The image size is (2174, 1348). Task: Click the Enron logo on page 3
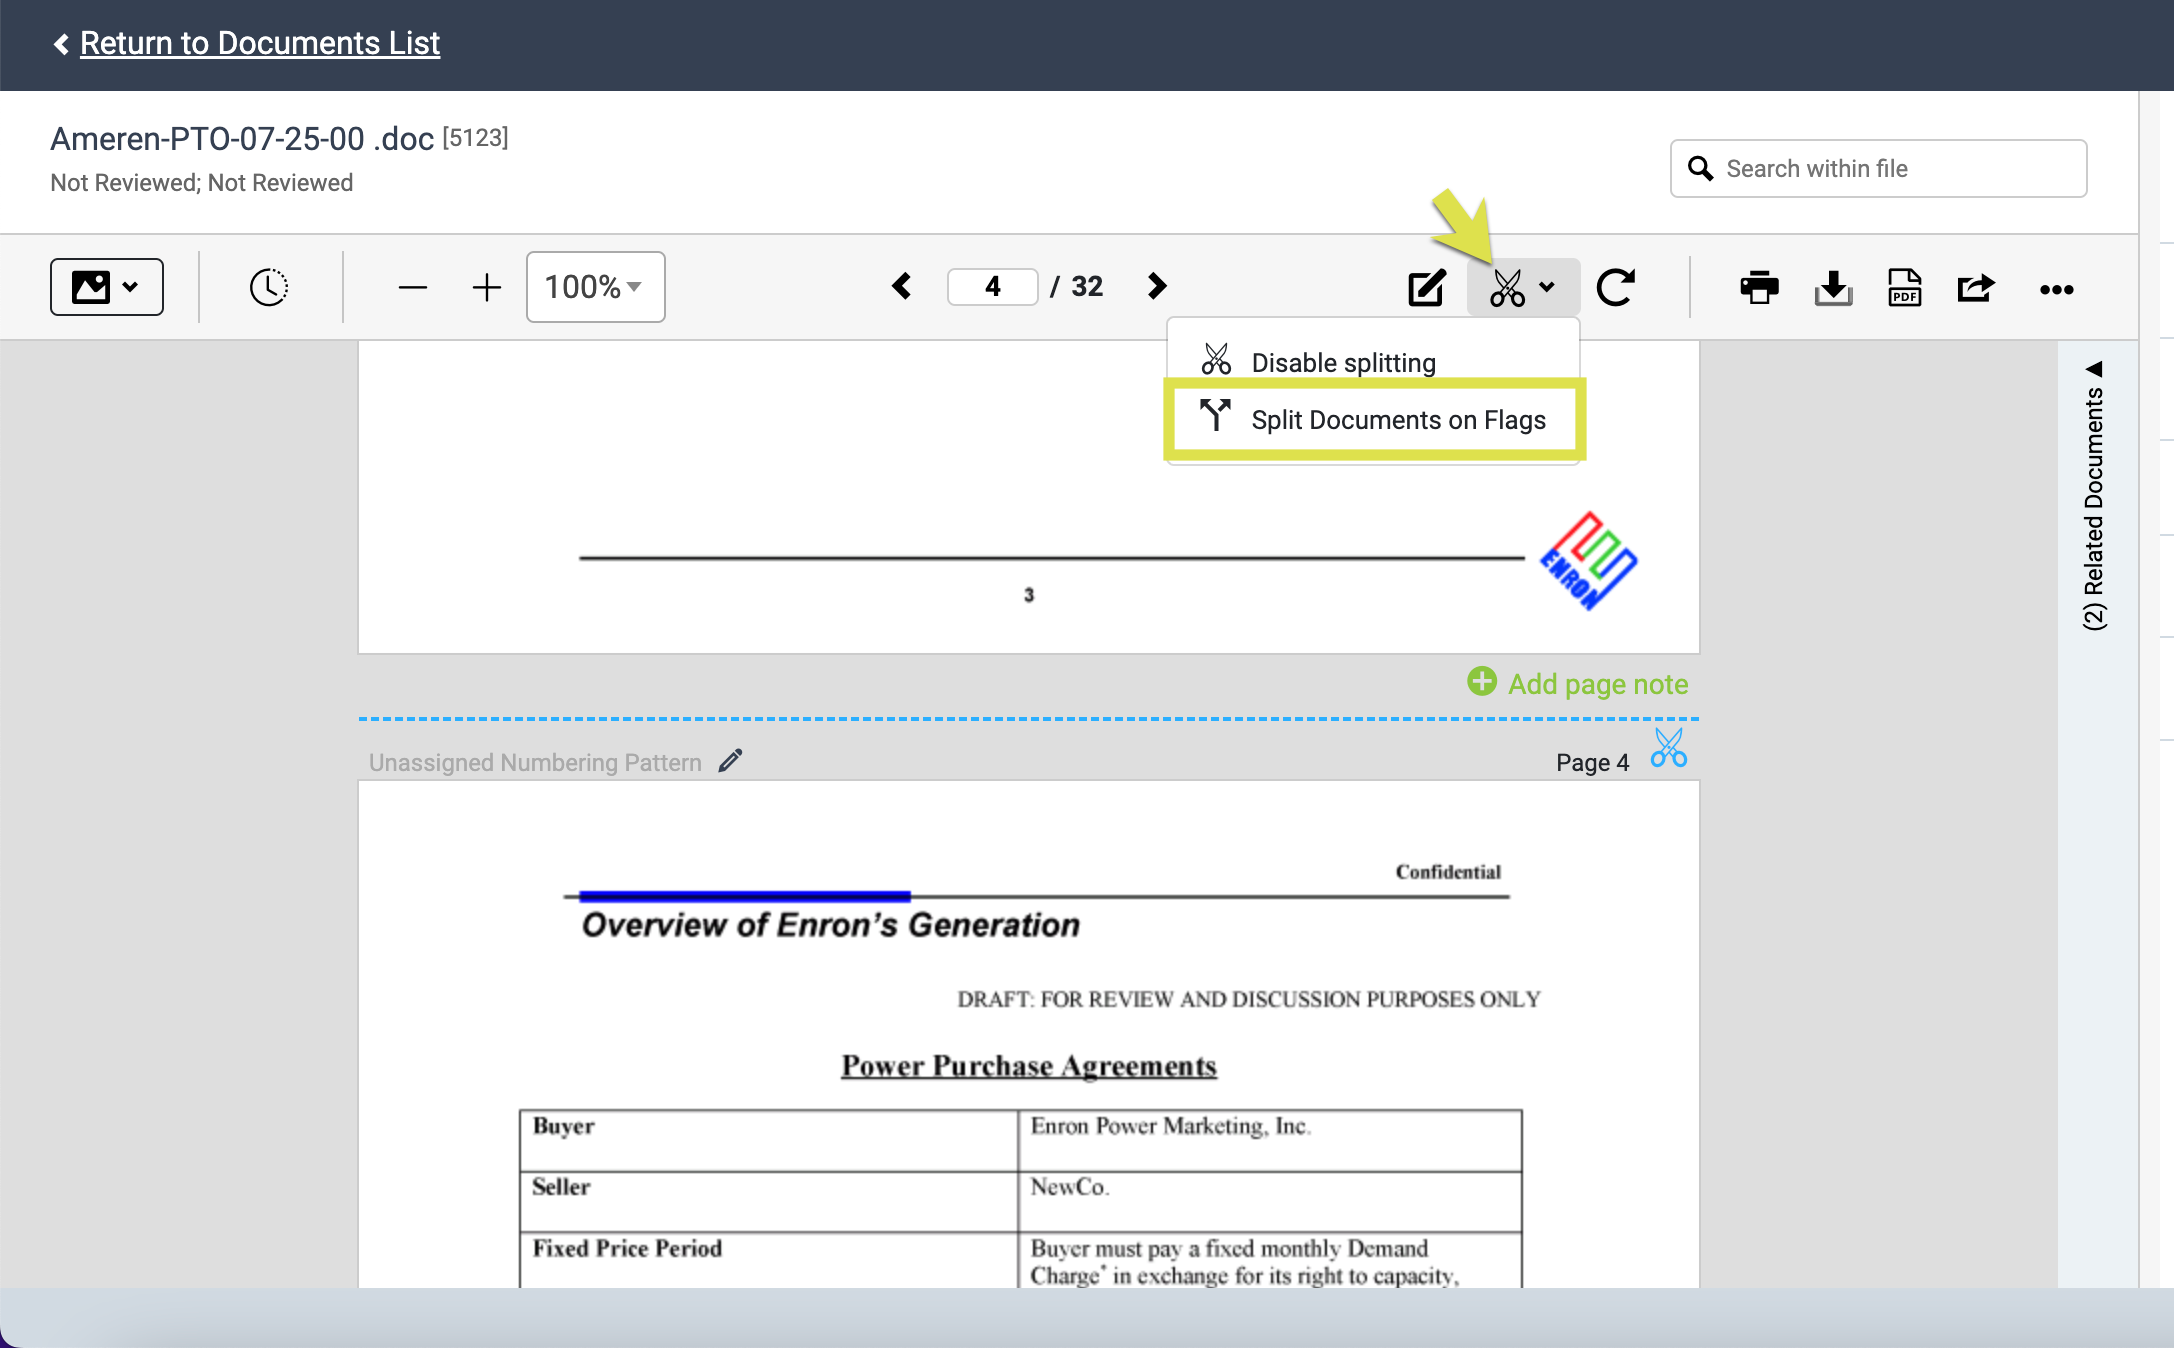1588,560
